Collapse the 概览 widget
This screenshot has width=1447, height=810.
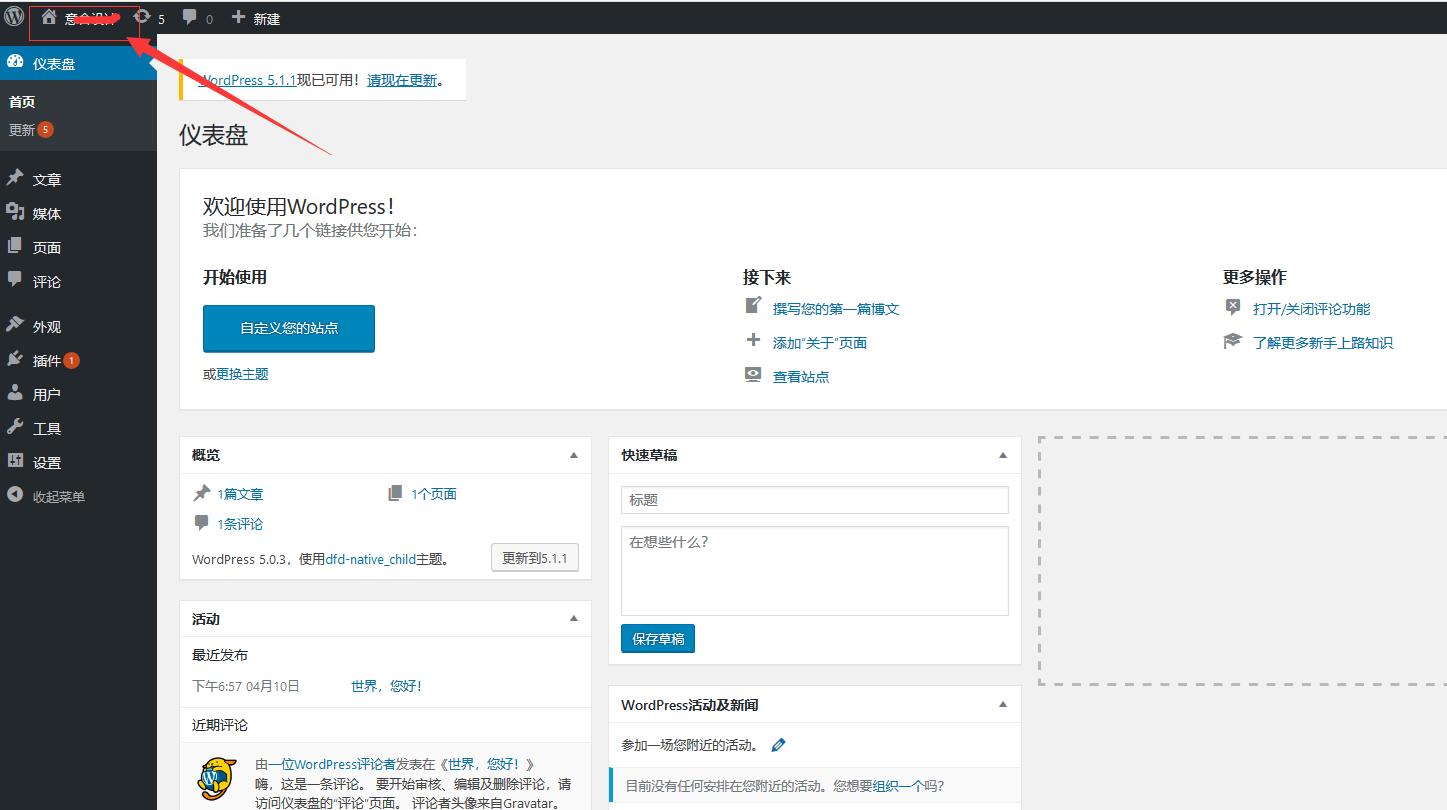[574, 455]
